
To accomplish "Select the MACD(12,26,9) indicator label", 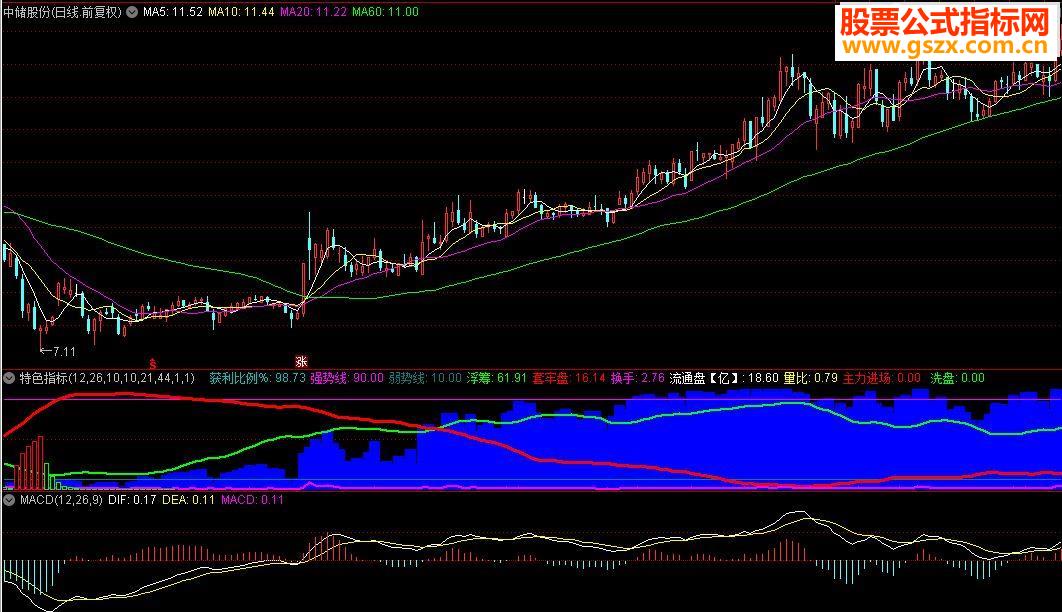I will pos(61,500).
